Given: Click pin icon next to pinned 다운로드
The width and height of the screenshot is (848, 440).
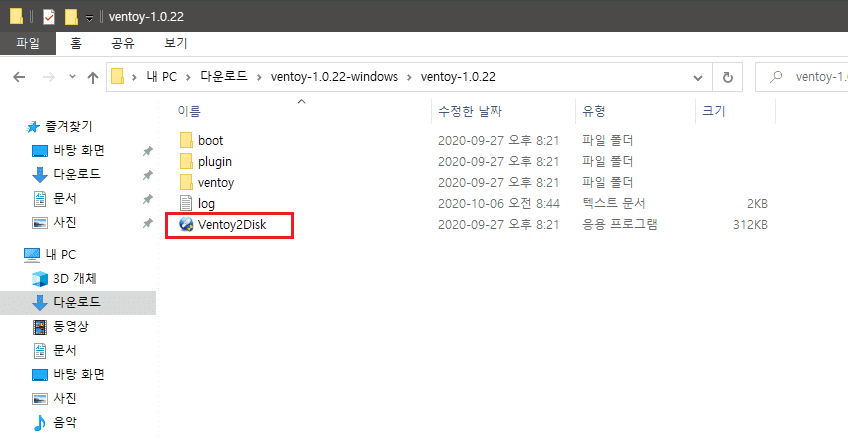Looking at the screenshot, I should coord(147,175).
